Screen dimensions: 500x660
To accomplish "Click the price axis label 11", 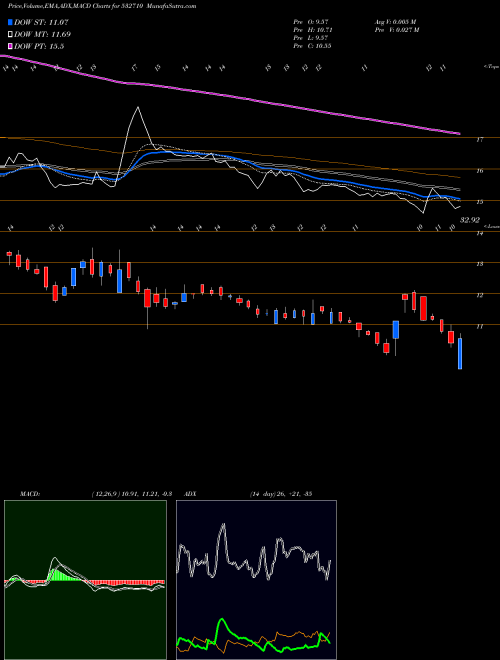I will pos(479,326).
